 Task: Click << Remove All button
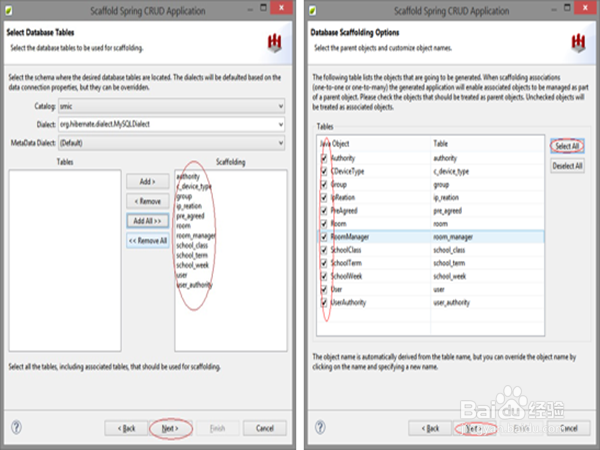pyautogui.click(x=148, y=241)
